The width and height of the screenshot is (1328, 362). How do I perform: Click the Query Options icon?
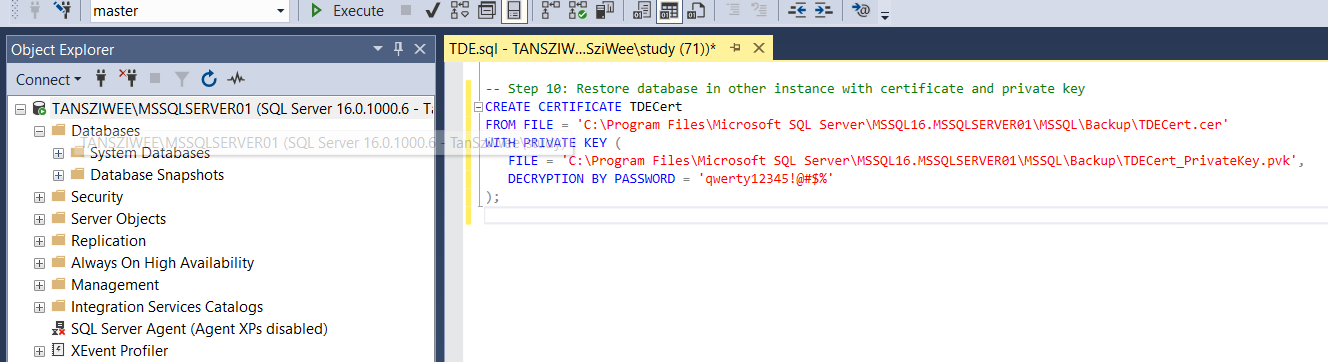[486, 11]
